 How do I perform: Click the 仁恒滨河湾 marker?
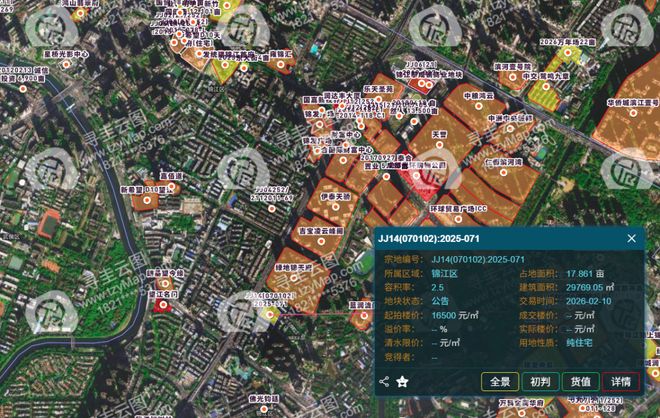click(x=503, y=172)
